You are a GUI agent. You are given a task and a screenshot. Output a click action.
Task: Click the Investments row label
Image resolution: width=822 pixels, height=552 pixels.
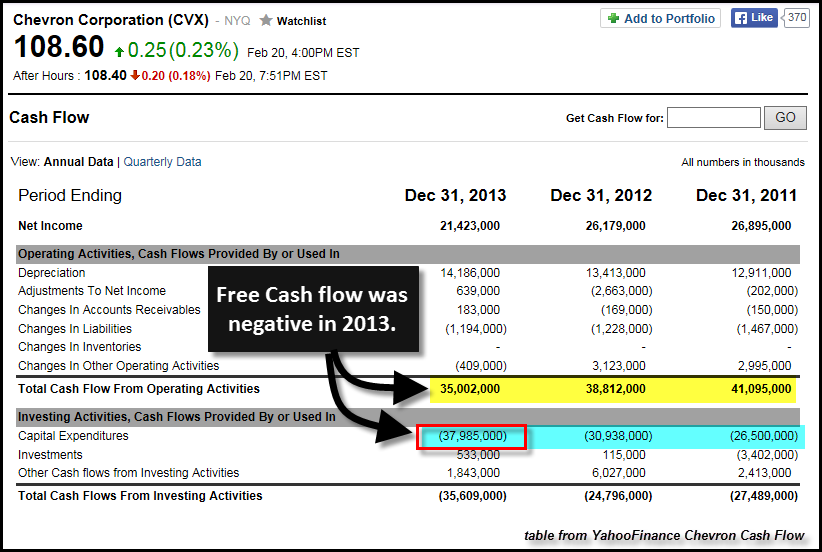click(50, 455)
